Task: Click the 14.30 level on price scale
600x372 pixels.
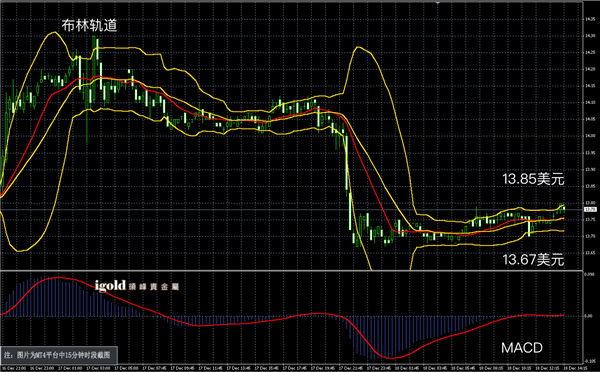Action: click(590, 36)
